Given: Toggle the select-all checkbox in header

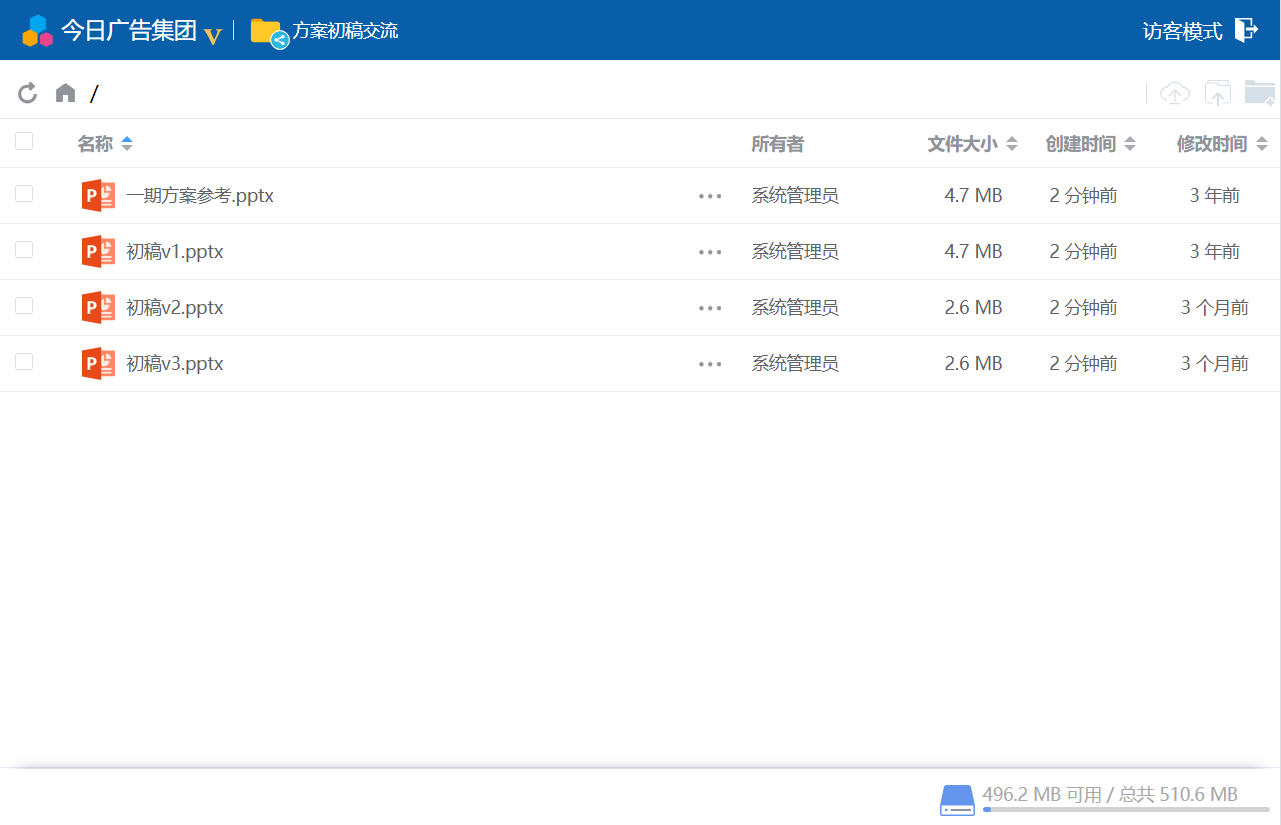Looking at the screenshot, I should (x=24, y=141).
